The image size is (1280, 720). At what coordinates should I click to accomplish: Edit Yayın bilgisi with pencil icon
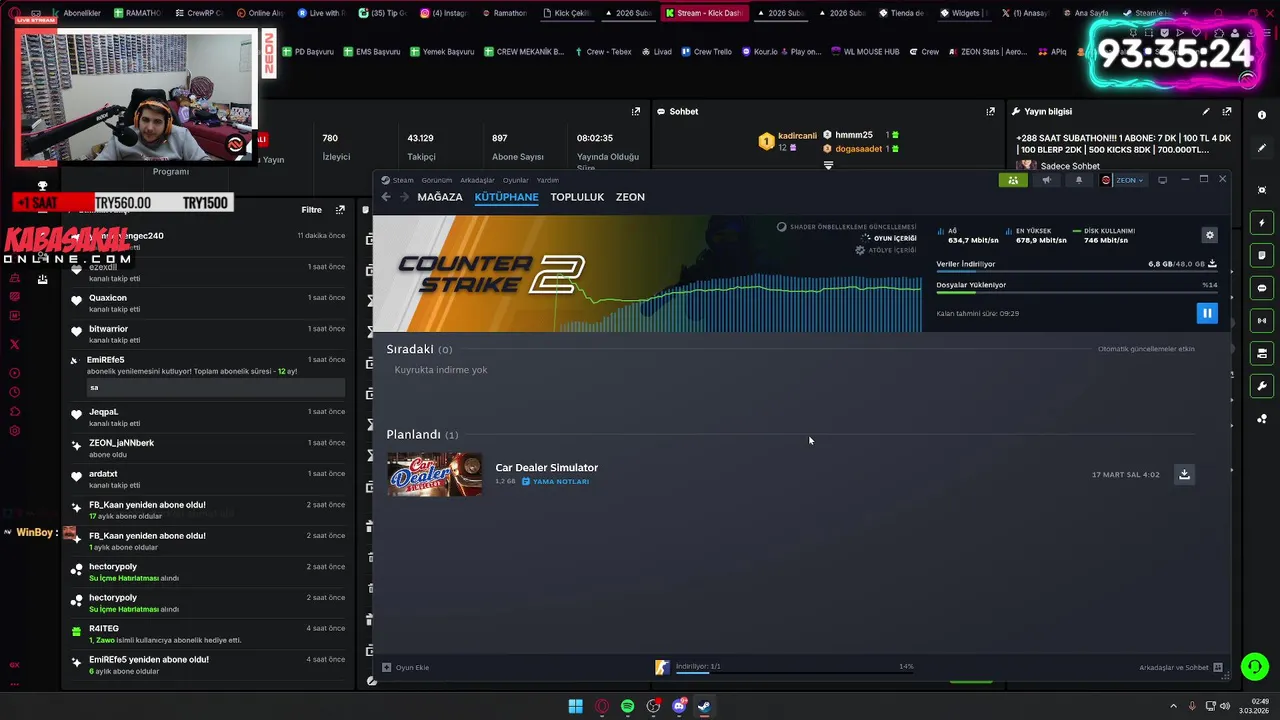[x=1206, y=112]
